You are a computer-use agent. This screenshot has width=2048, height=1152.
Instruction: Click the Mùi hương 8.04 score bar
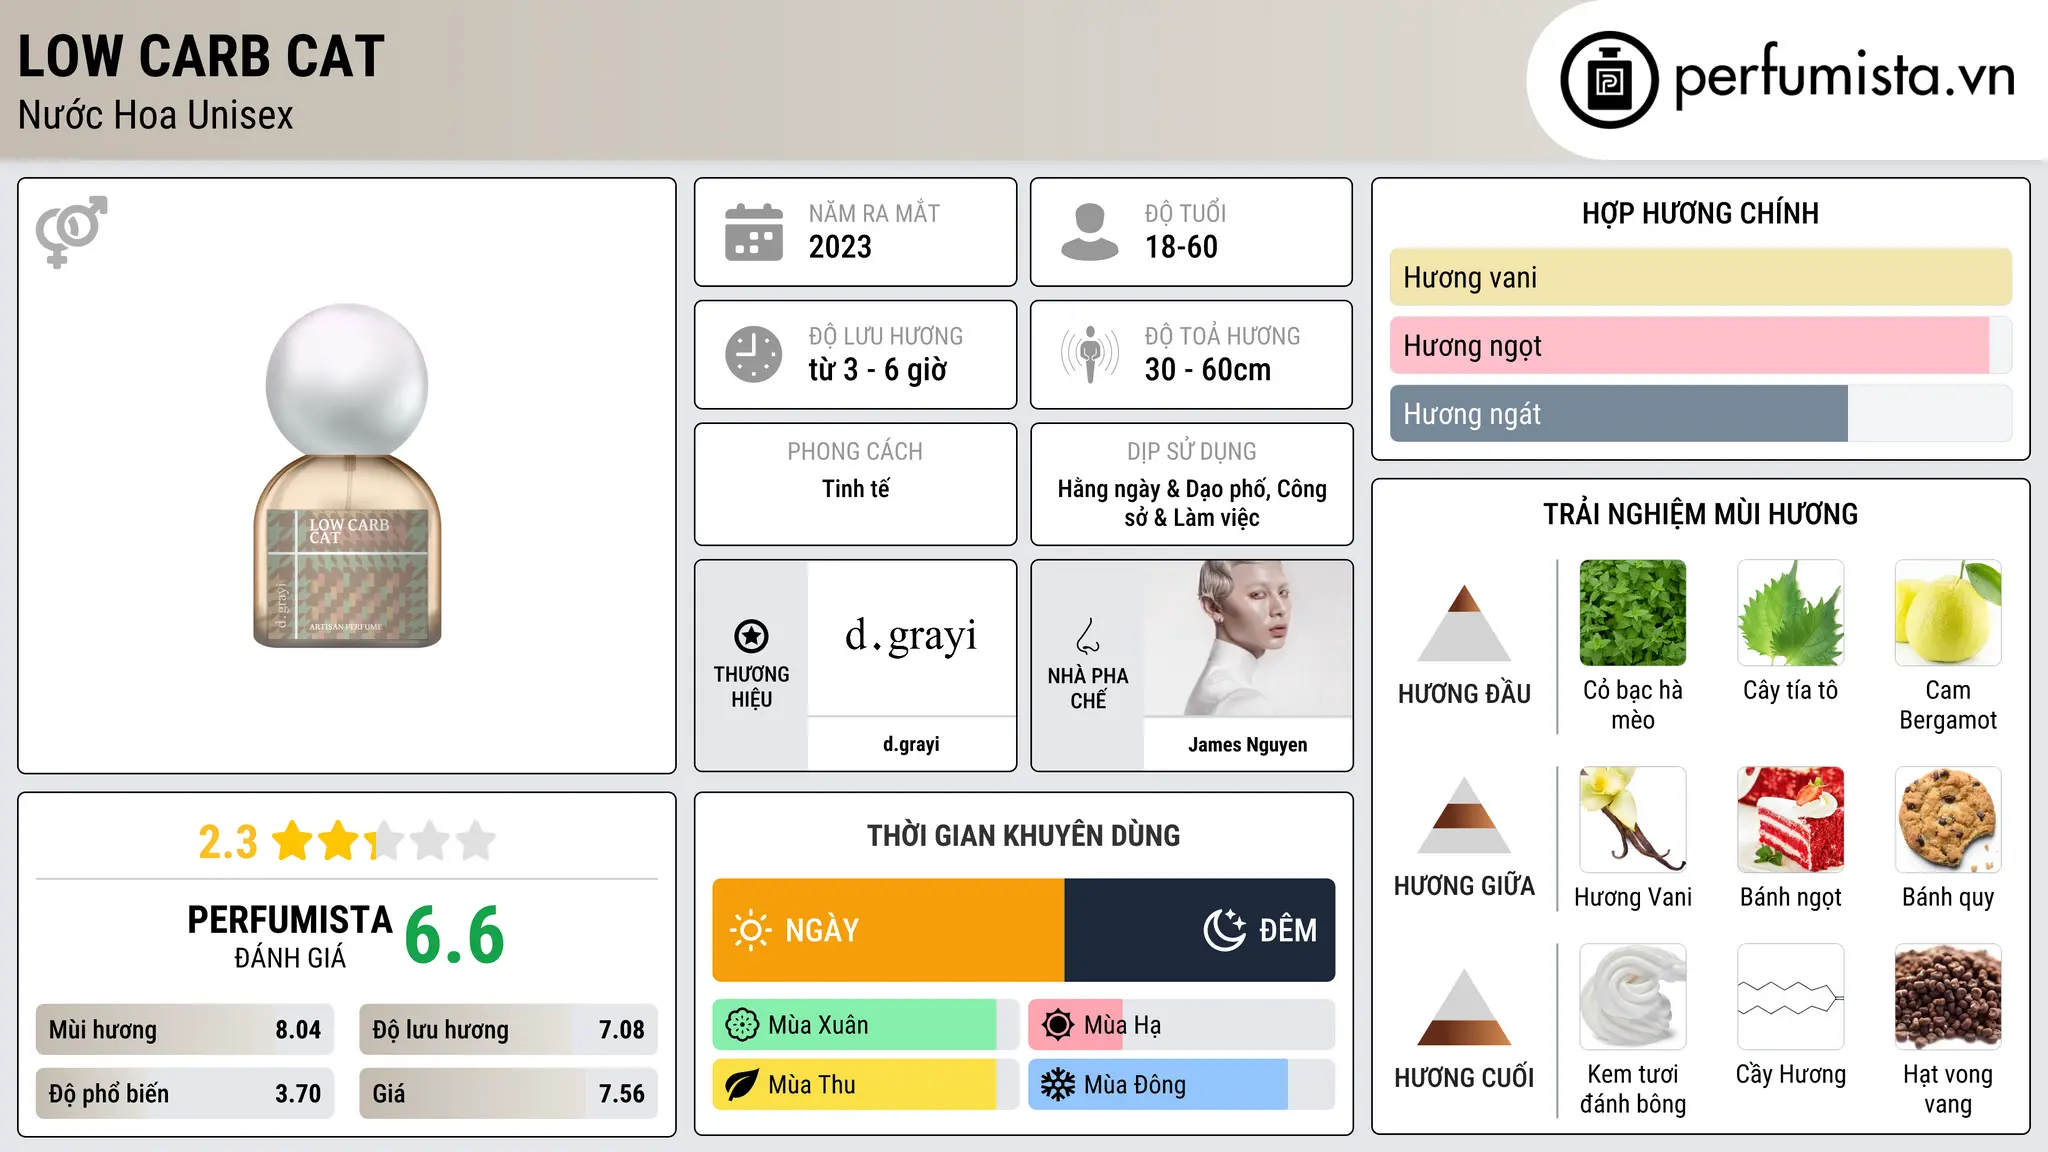click(x=185, y=1030)
